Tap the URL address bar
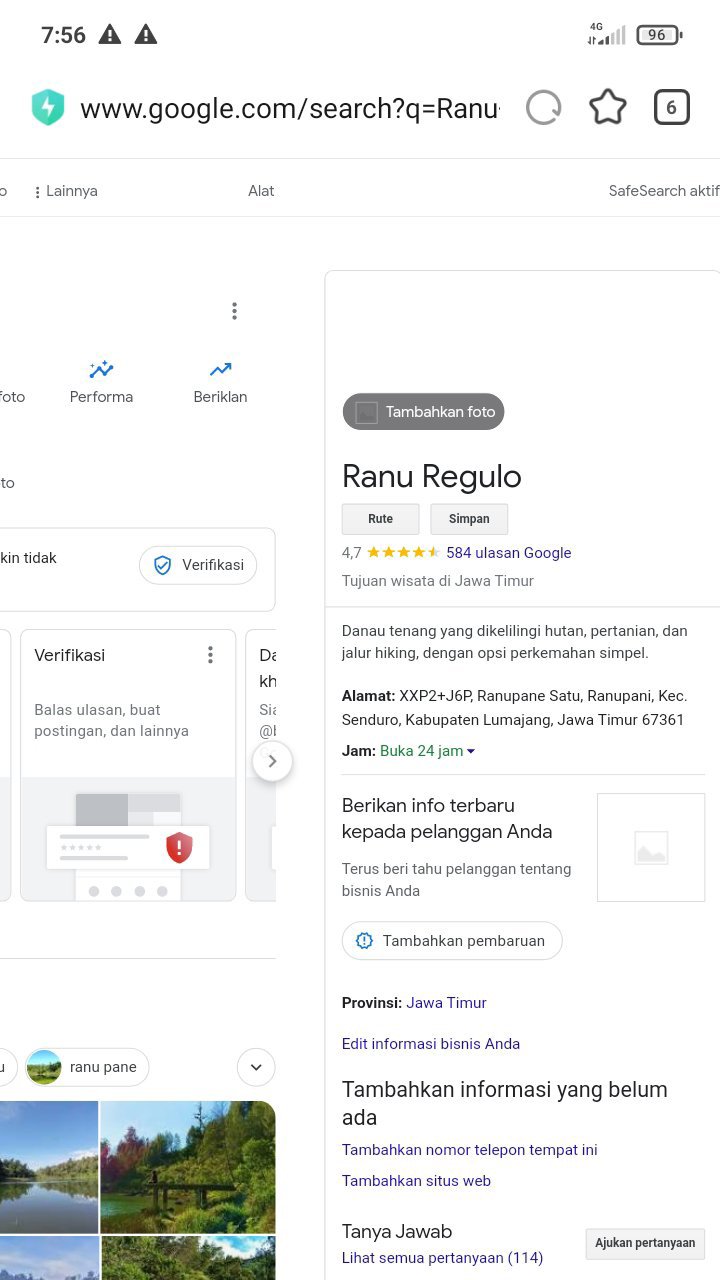 [x=290, y=108]
